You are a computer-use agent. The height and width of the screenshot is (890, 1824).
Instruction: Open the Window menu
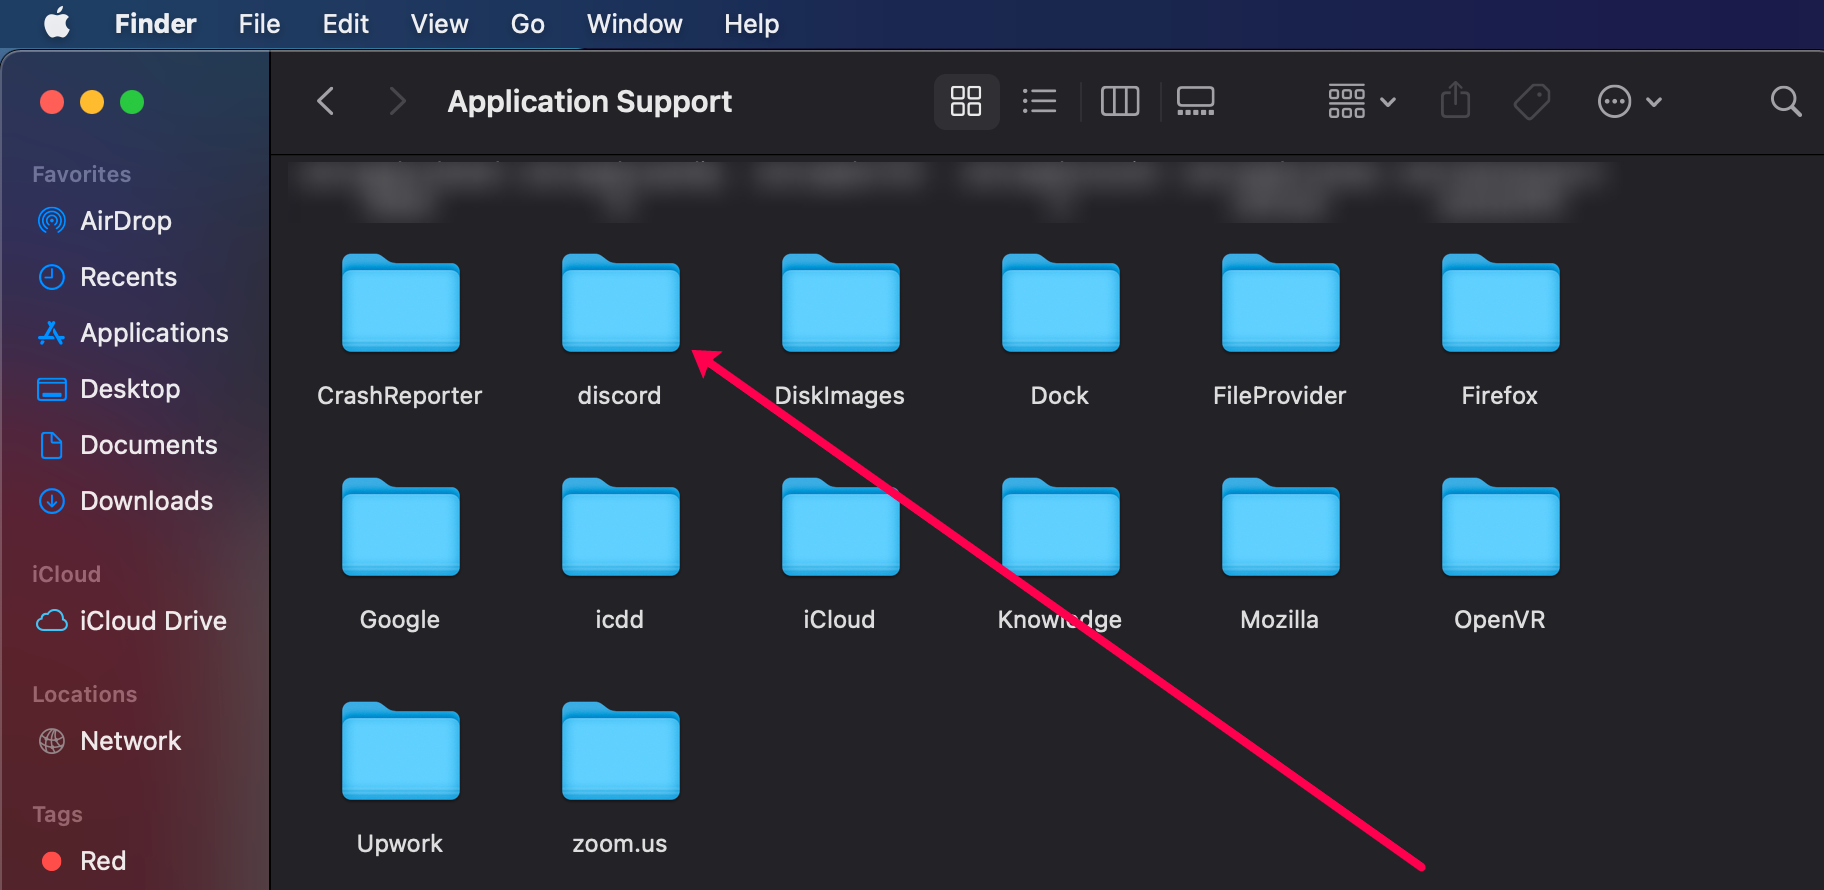tap(634, 23)
